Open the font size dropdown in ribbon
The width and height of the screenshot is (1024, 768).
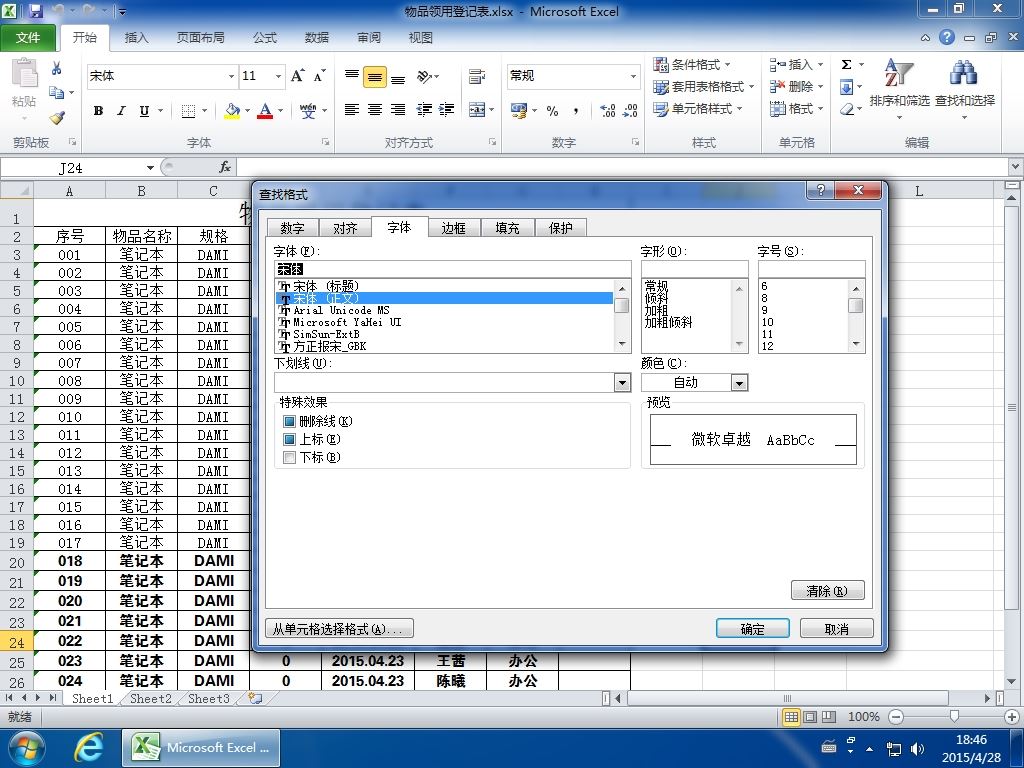coord(278,76)
